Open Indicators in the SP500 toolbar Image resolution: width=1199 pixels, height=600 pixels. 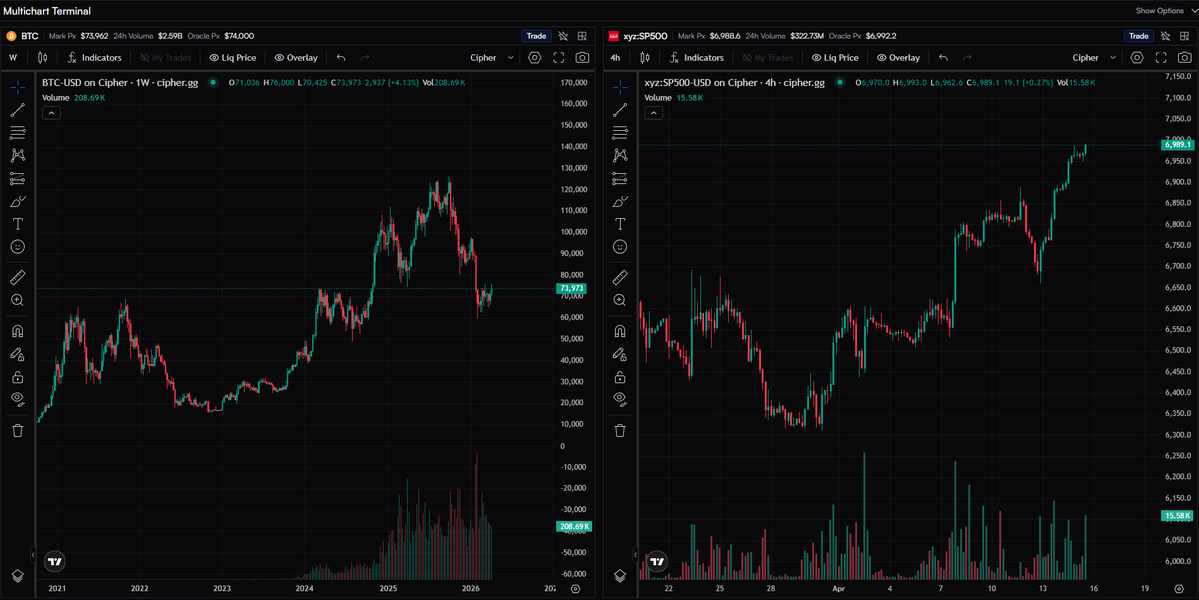tap(696, 57)
